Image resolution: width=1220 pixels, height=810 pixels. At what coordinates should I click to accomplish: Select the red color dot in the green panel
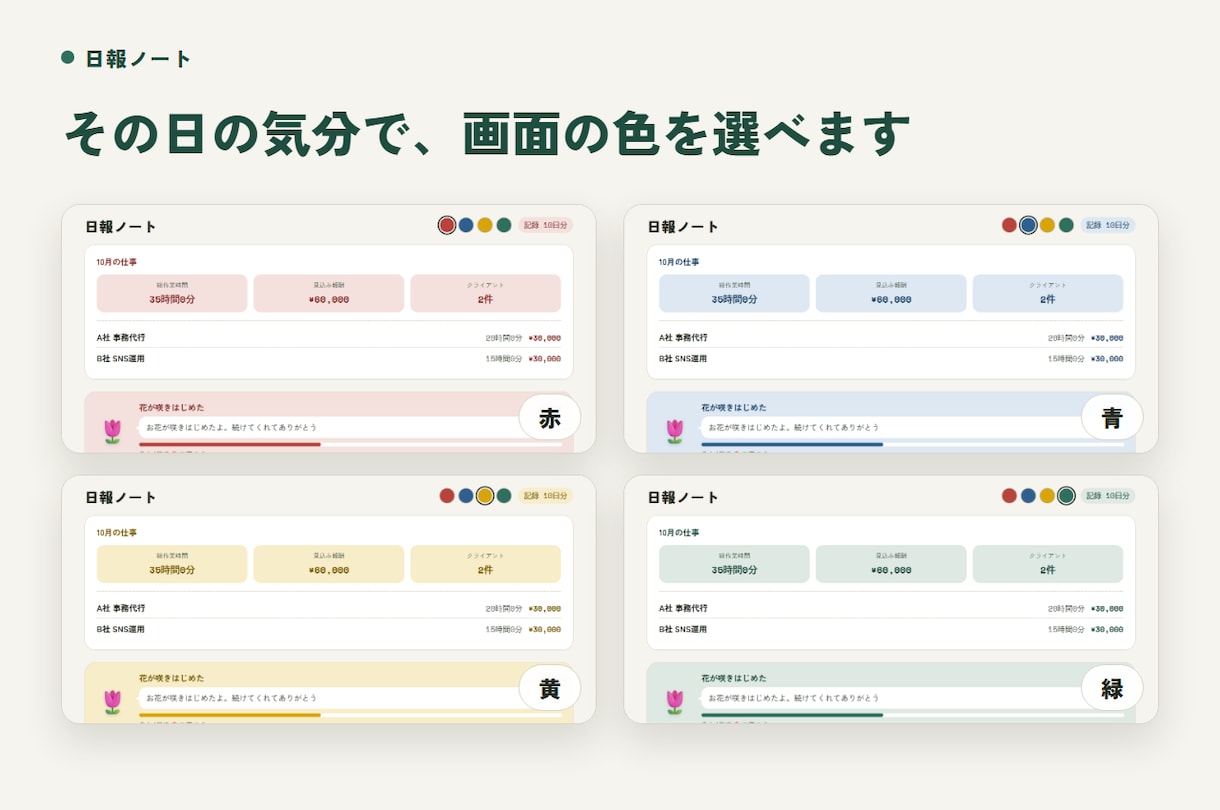[1009, 495]
